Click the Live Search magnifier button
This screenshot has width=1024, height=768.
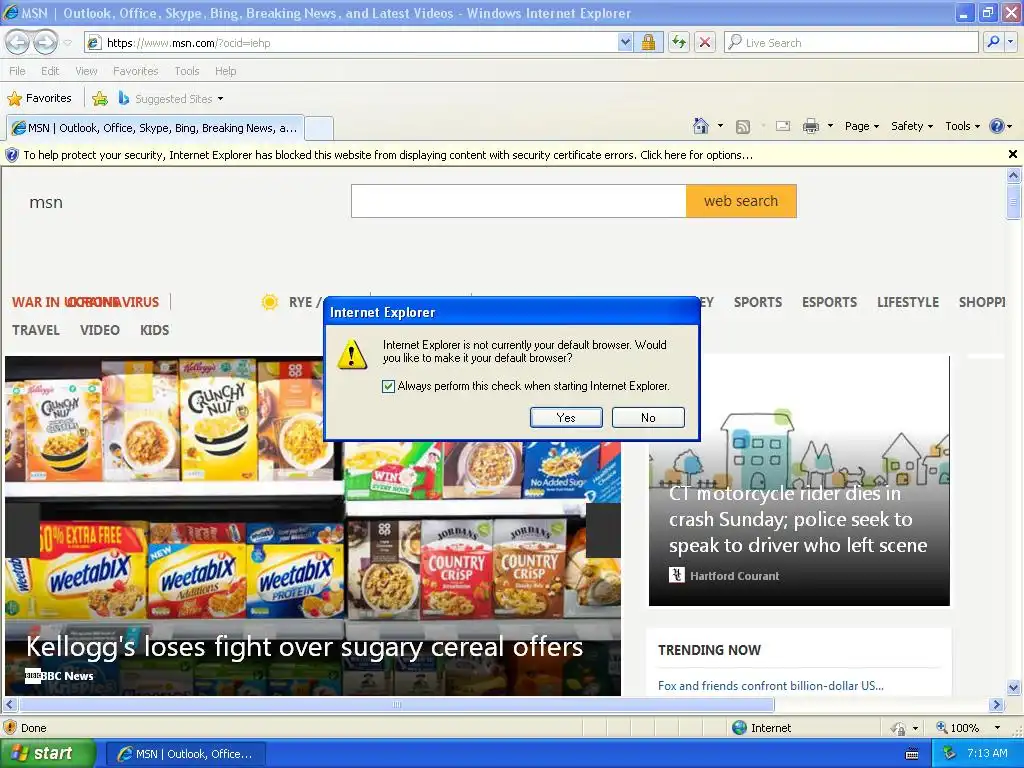pyautogui.click(x=993, y=42)
